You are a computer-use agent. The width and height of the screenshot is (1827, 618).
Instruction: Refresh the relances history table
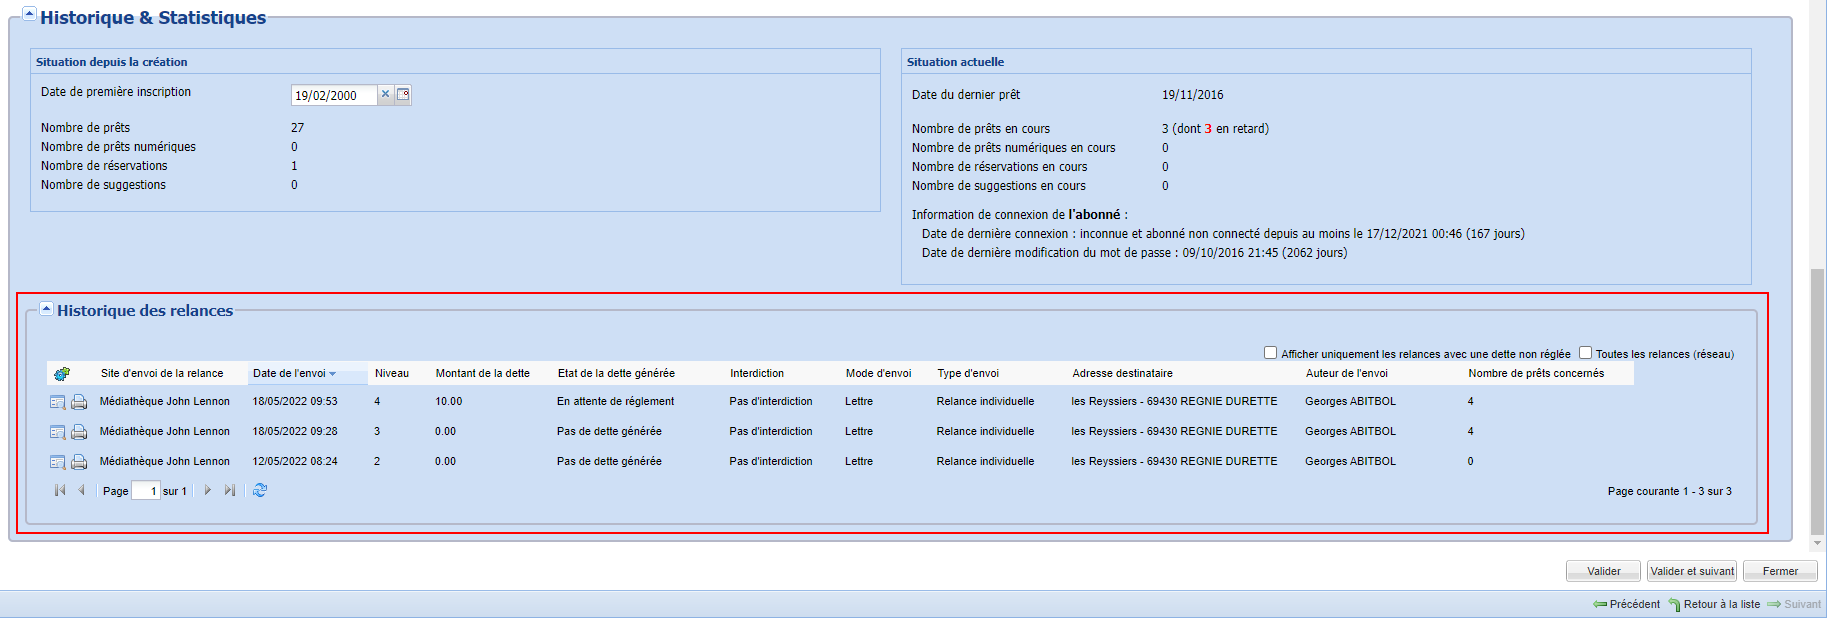coord(260,490)
